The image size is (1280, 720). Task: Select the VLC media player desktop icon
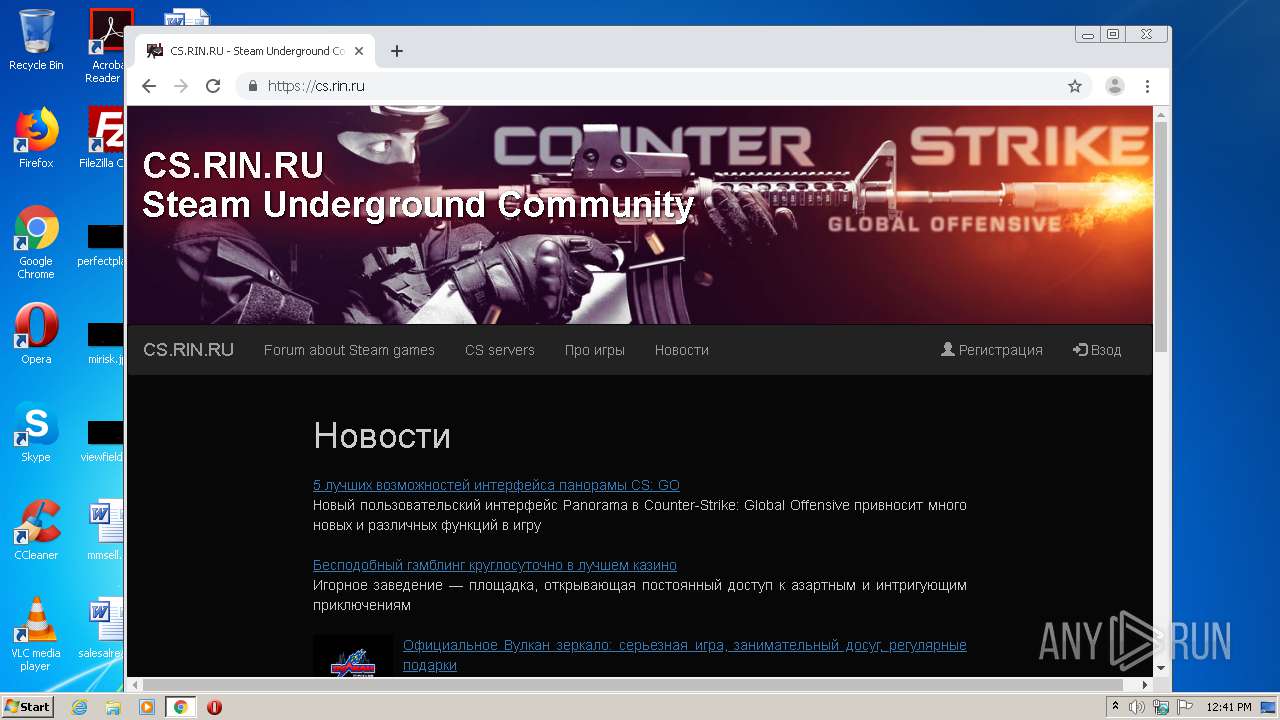[36, 634]
